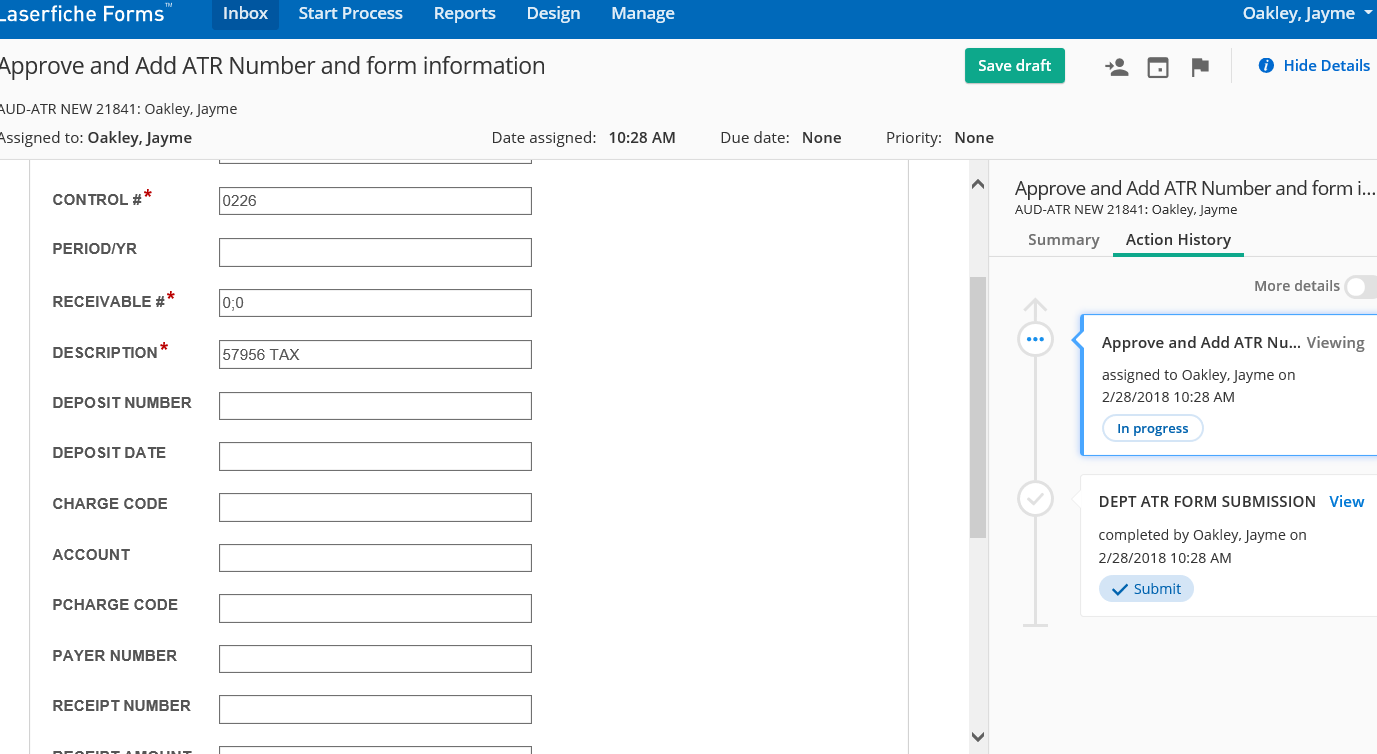Focus the DEPOSIT DATE field
1377x754 pixels.
coord(375,456)
